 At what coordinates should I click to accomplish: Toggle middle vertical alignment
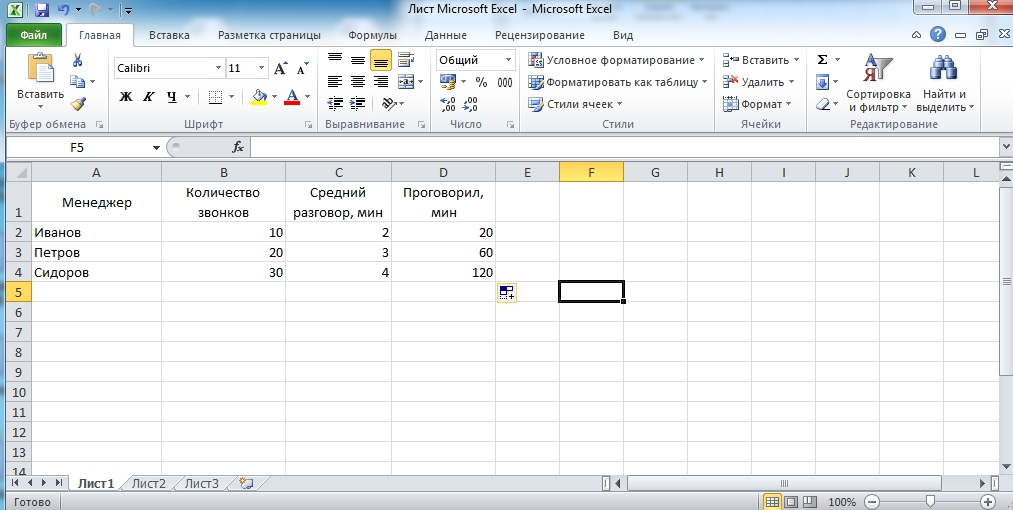pyautogui.click(x=358, y=60)
